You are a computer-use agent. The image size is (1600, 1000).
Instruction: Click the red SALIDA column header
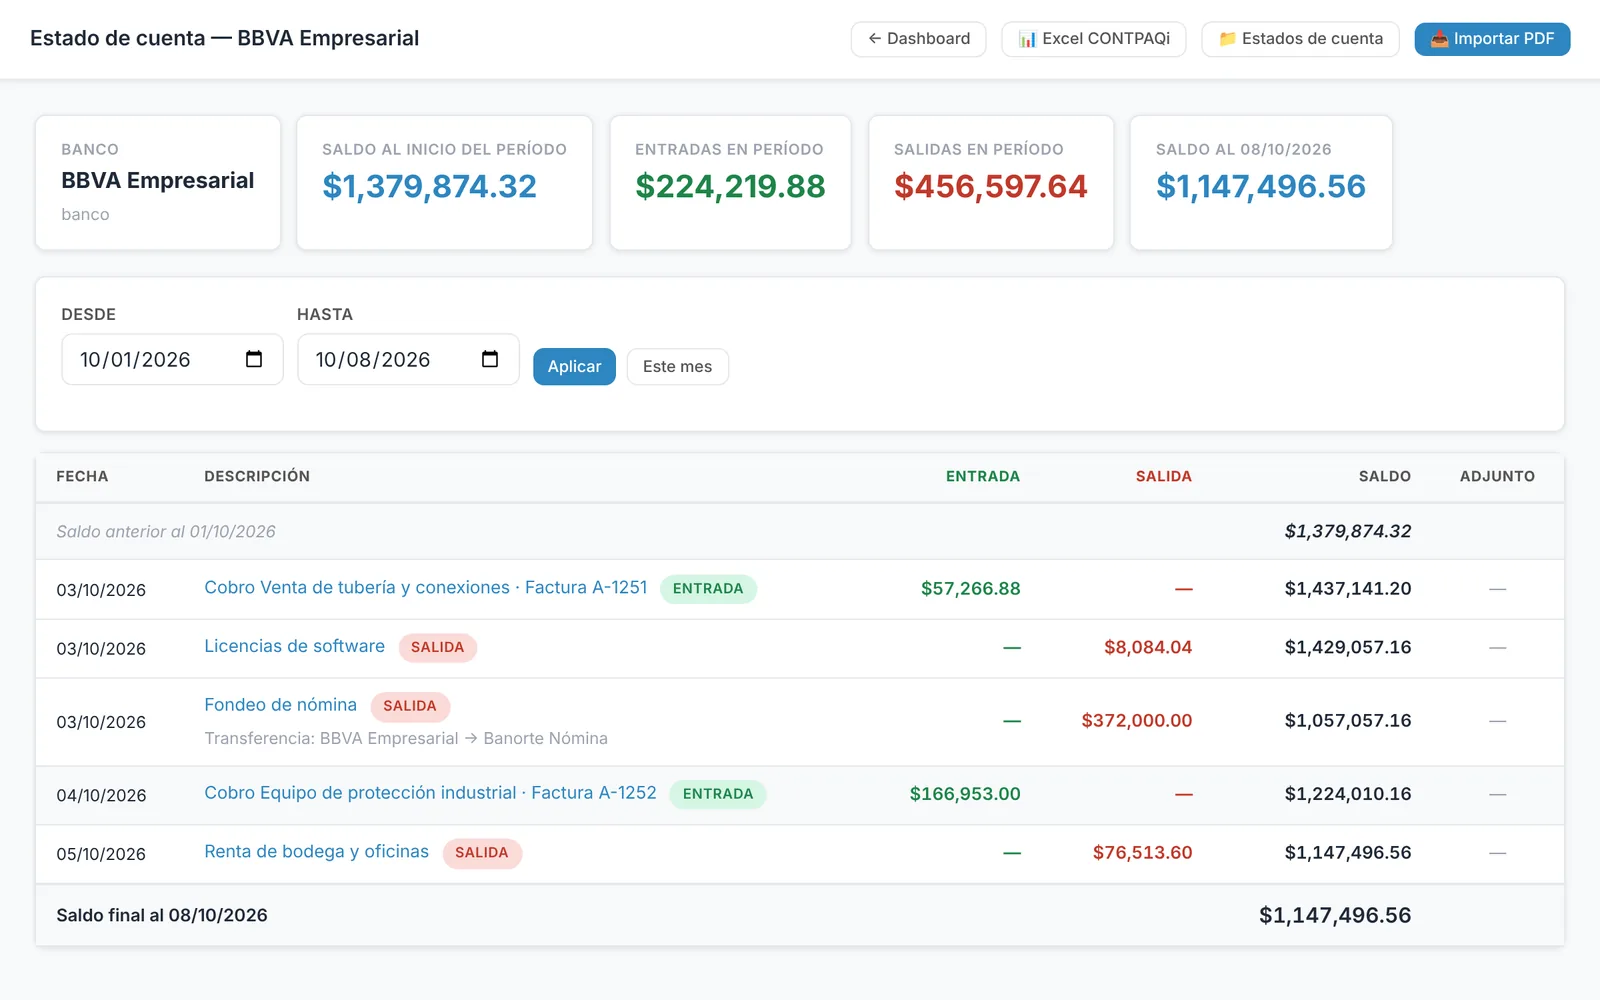coord(1164,476)
